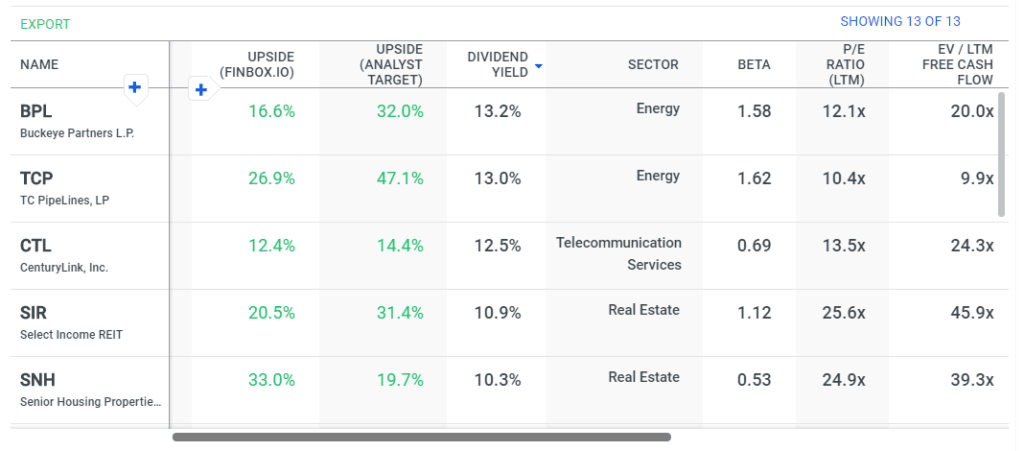Sort by Upside (Analyst Target) column header
Viewport: 1024px width, 451px height.
tap(386, 65)
